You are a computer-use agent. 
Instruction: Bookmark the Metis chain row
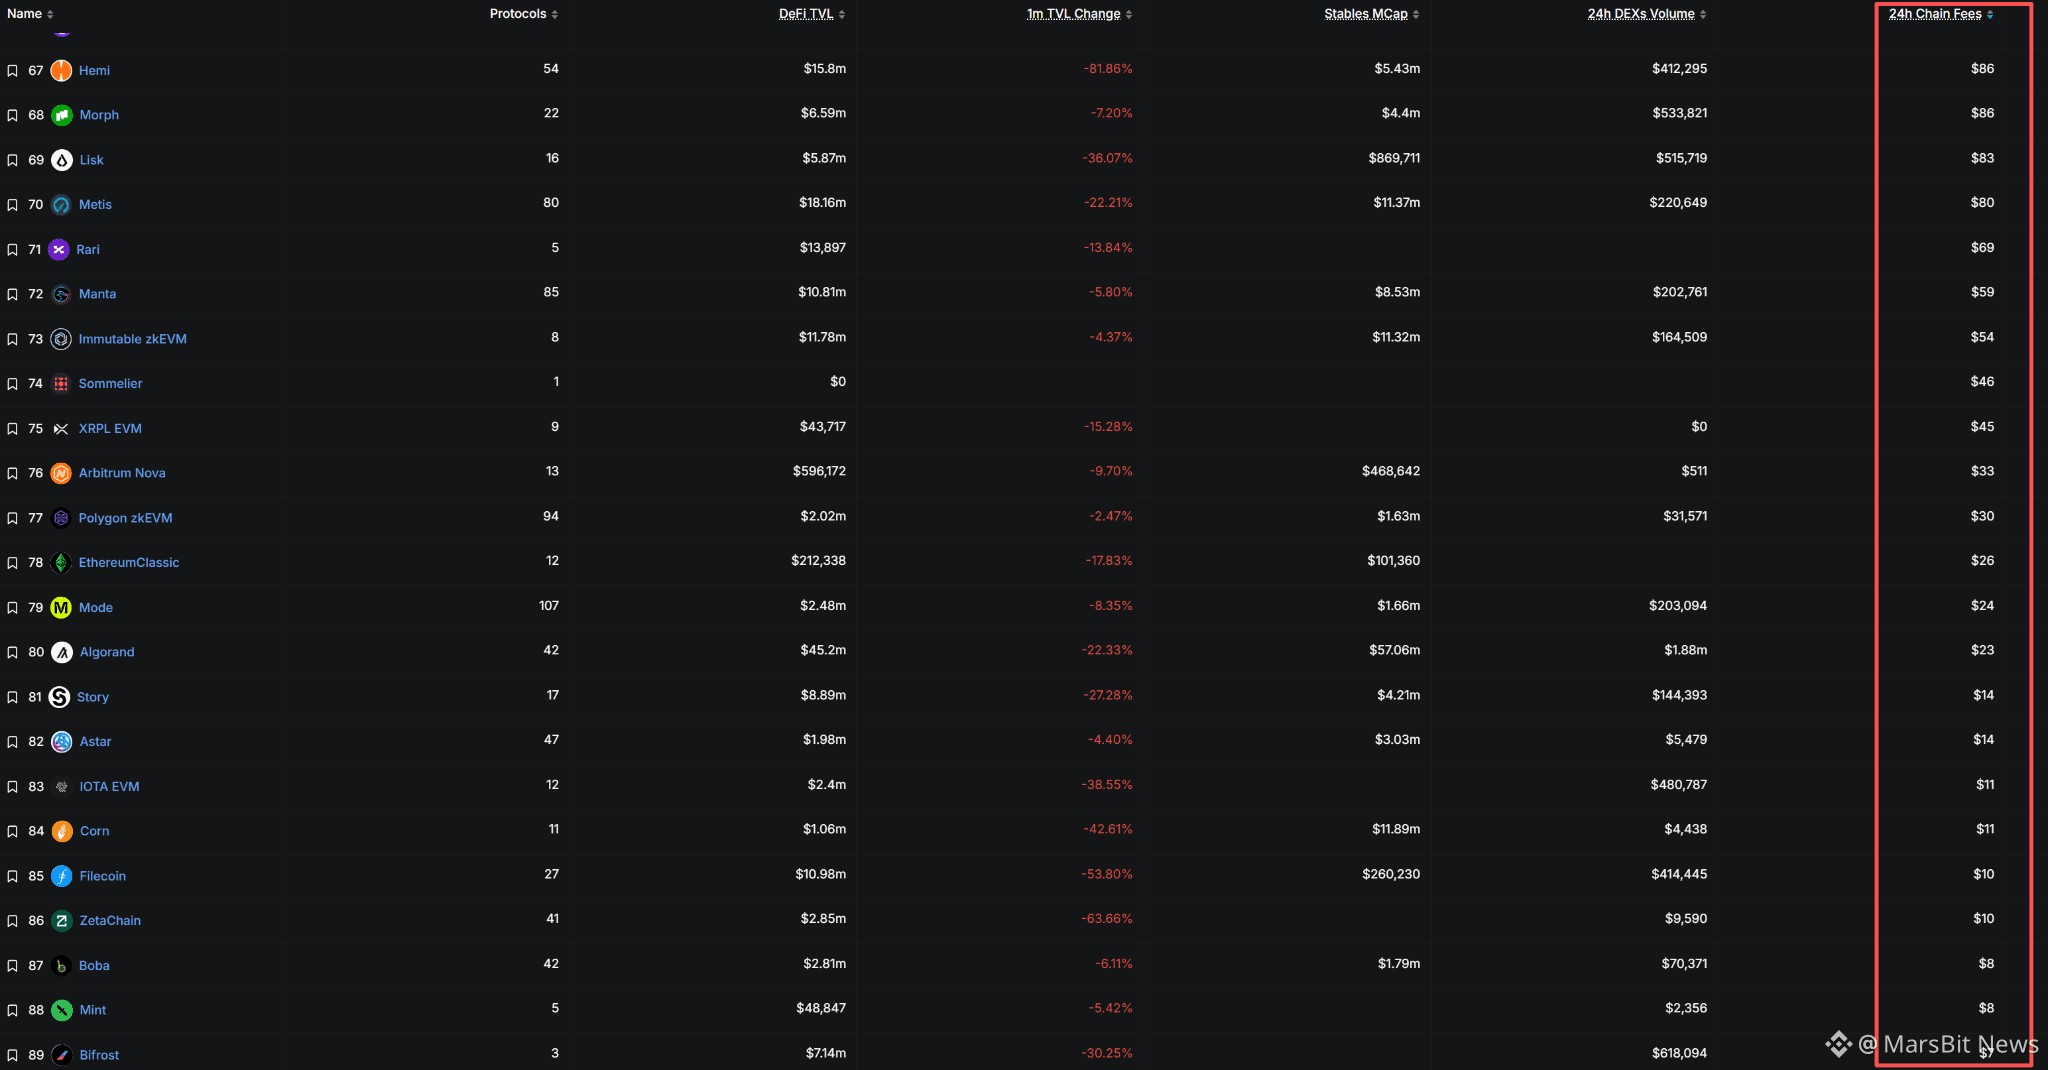(12, 205)
